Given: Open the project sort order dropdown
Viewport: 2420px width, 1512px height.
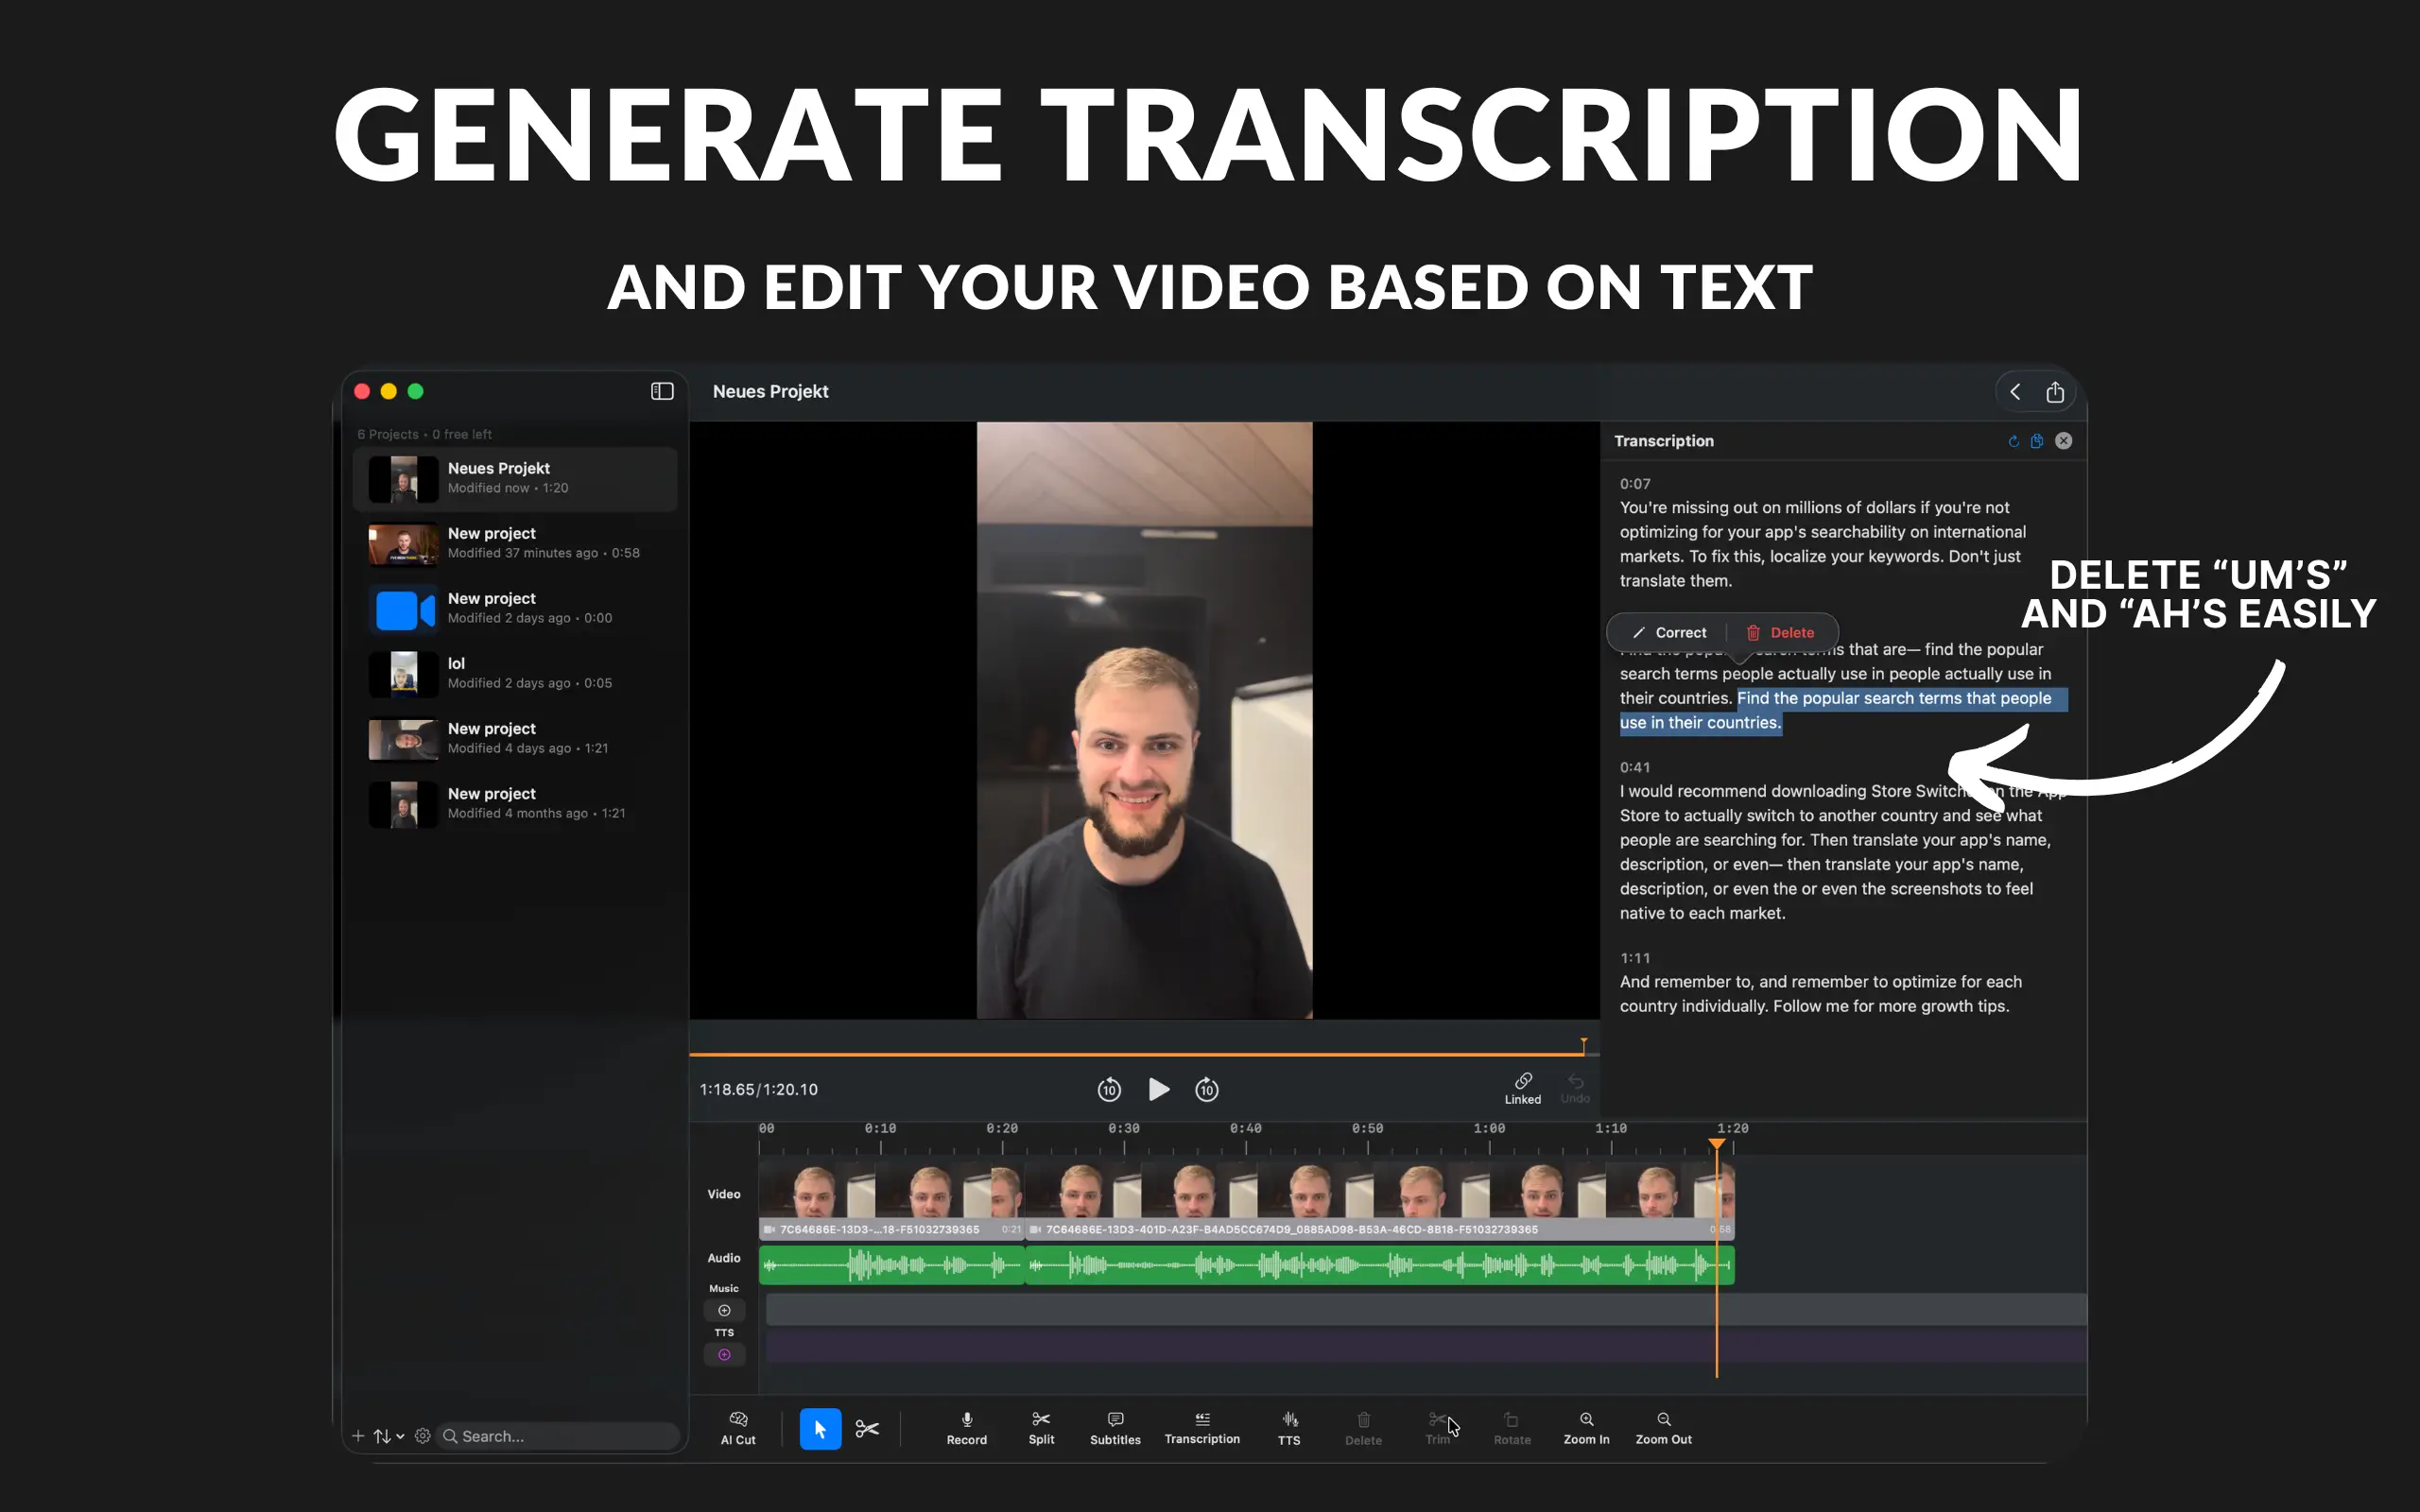Looking at the screenshot, I should coord(389,1436).
